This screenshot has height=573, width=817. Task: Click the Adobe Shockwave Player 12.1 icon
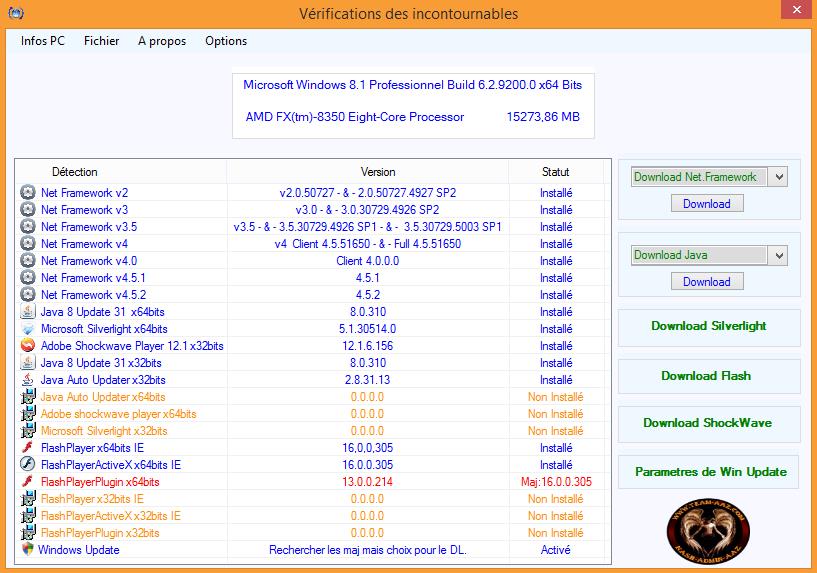pos(28,345)
